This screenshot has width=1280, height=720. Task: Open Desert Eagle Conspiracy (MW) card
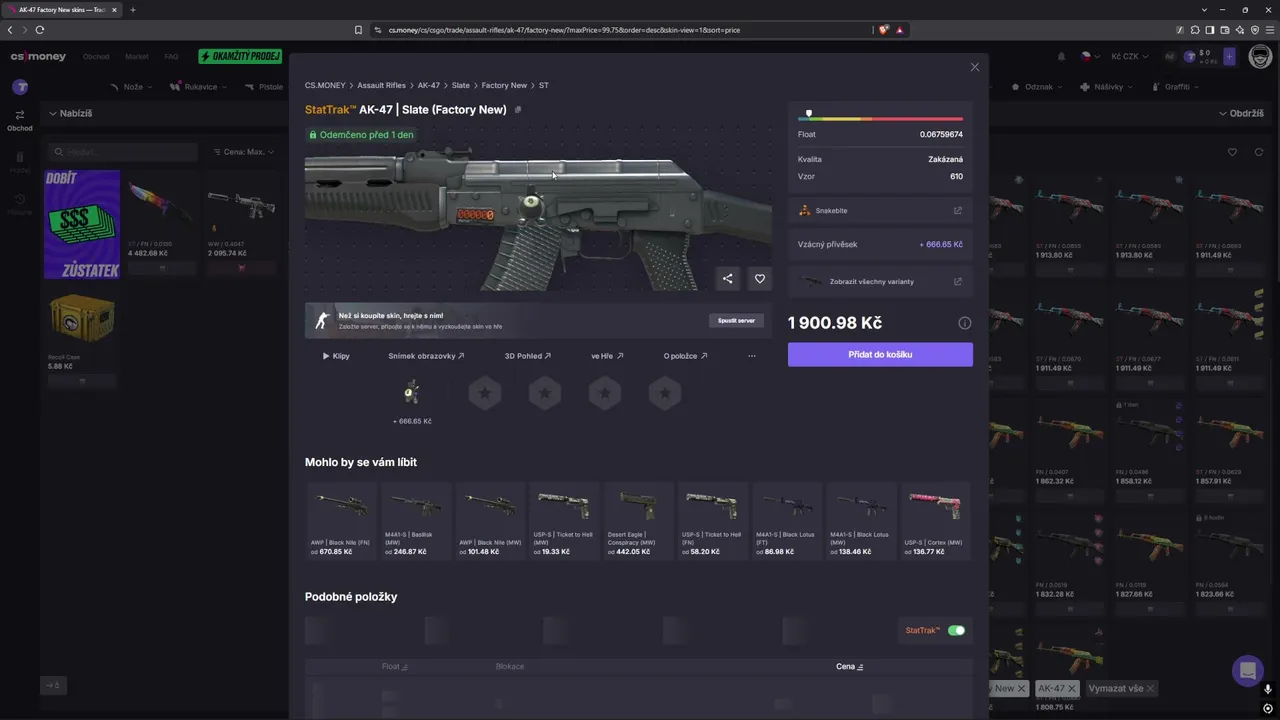click(638, 520)
